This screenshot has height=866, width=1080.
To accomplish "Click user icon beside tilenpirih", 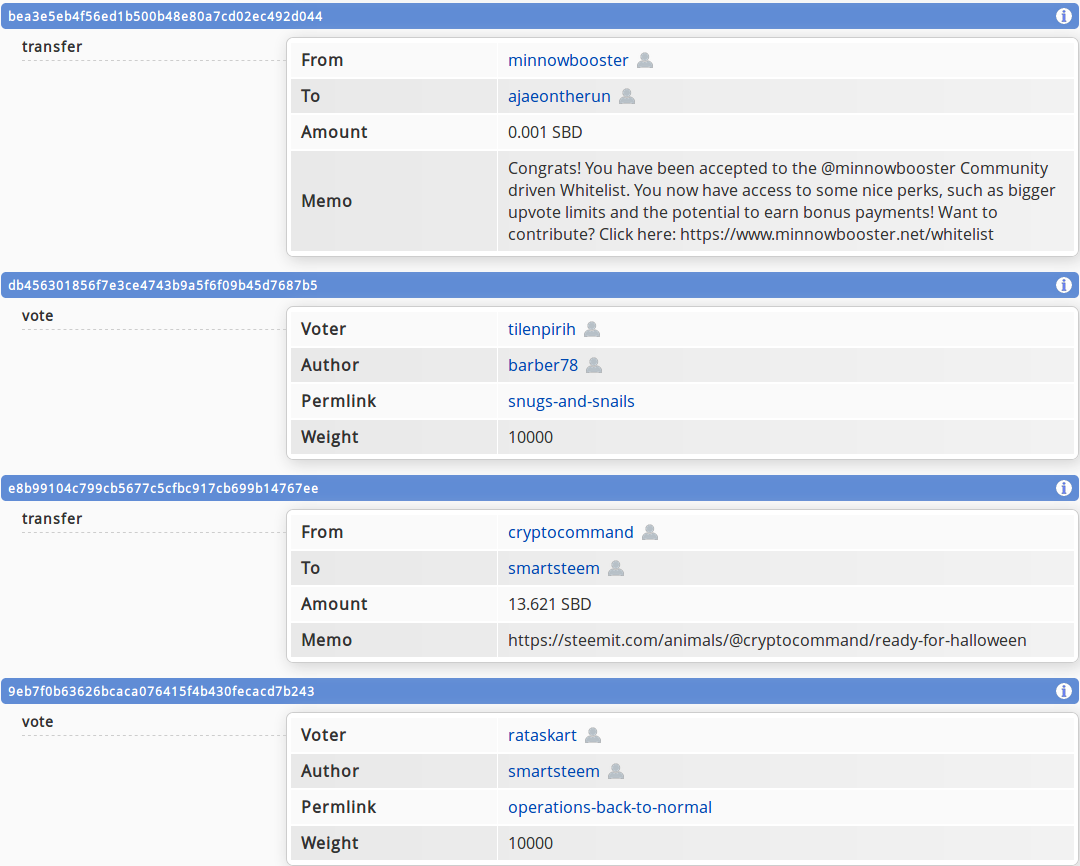I will 592,329.
